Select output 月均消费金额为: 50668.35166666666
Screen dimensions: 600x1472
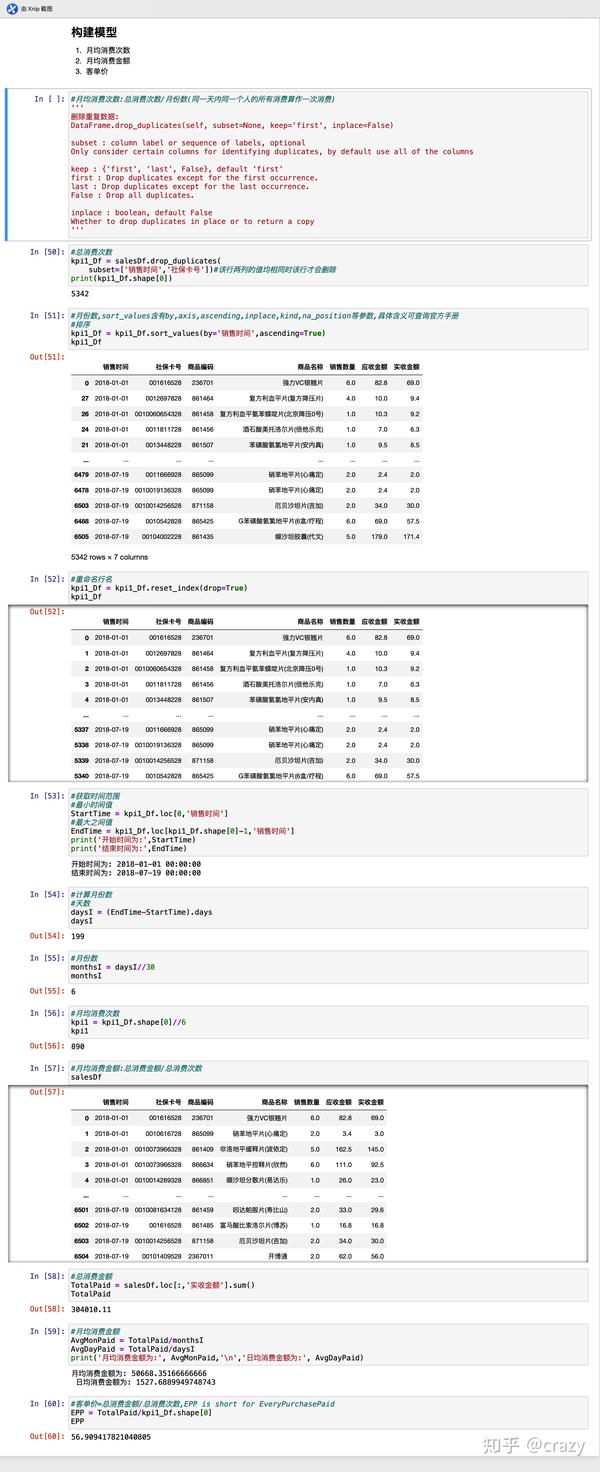[139, 1373]
